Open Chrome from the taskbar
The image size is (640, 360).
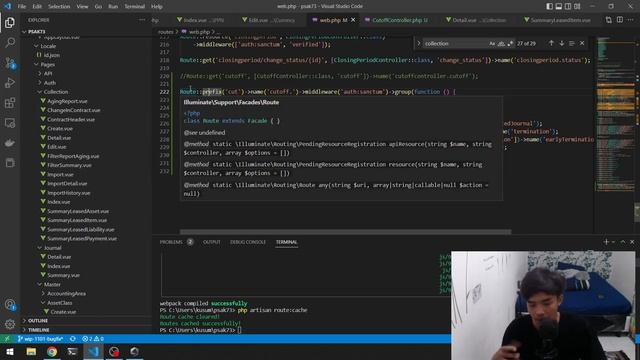click(x=52, y=351)
